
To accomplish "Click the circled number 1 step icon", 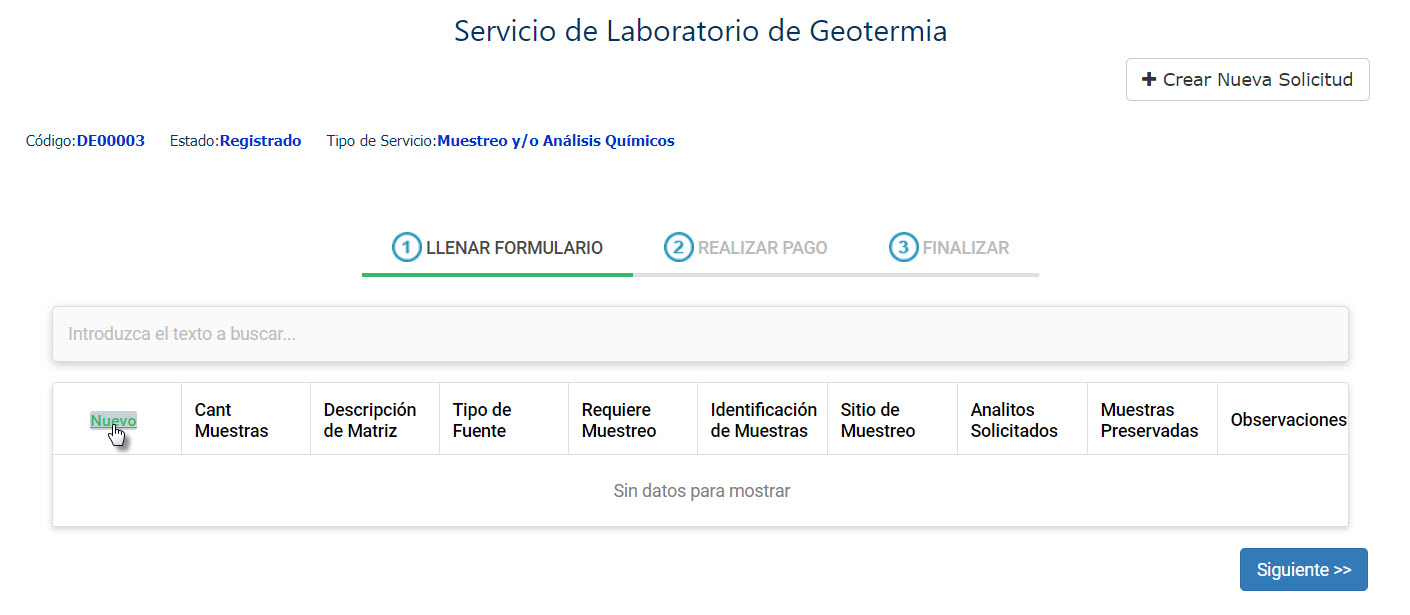I will click(x=406, y=248).
